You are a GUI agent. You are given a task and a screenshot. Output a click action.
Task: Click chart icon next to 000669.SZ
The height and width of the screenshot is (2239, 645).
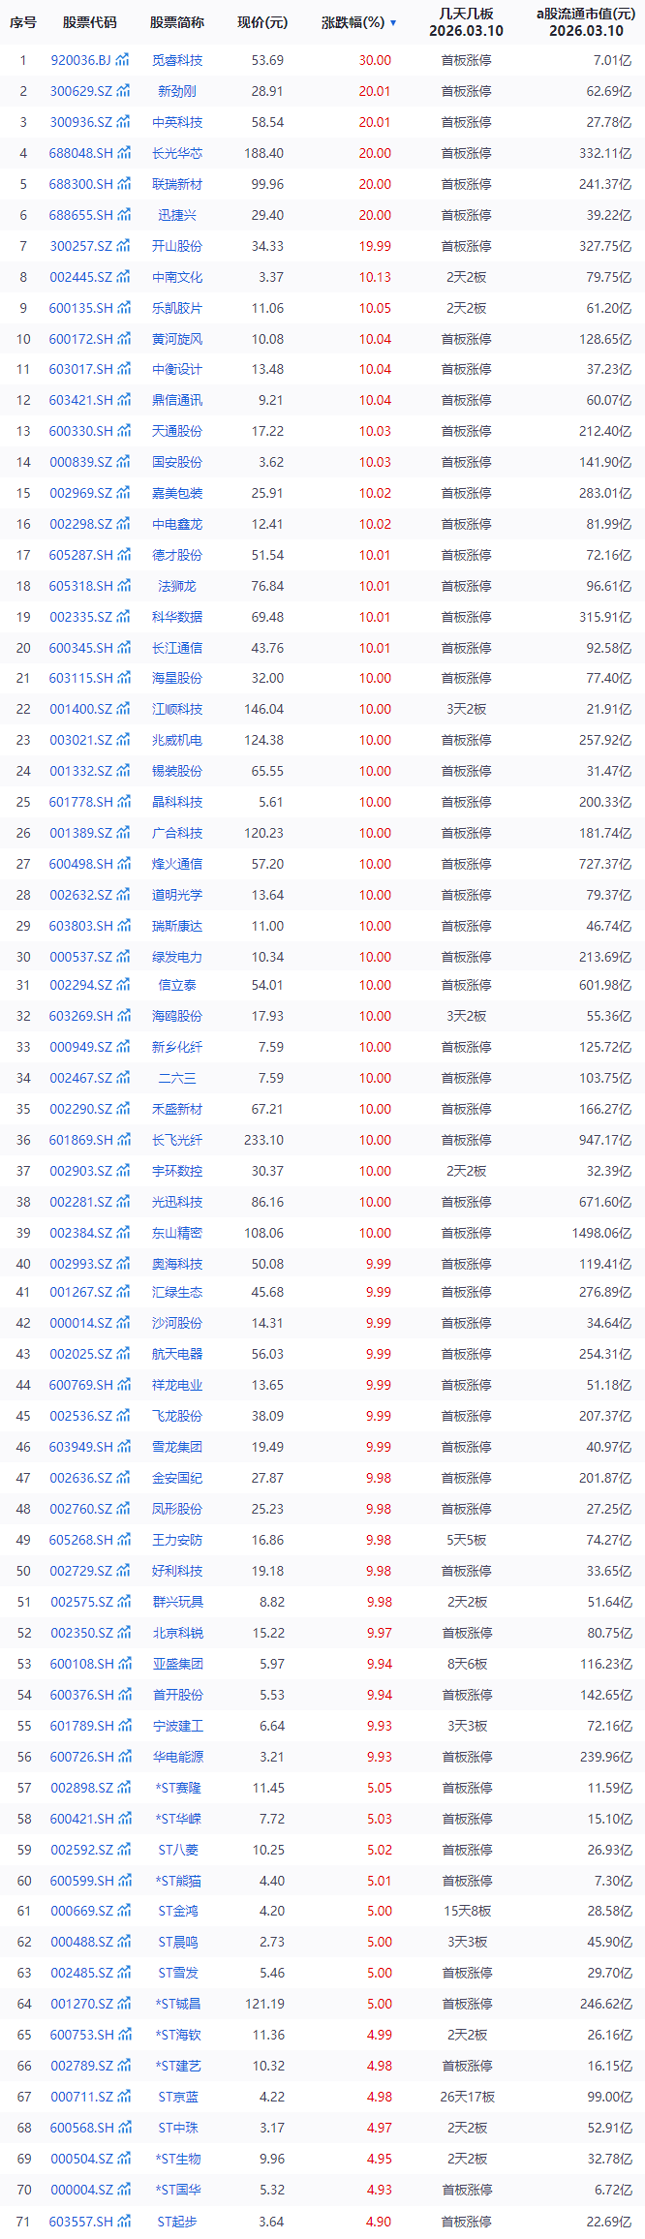click(x=123, y=1911)
